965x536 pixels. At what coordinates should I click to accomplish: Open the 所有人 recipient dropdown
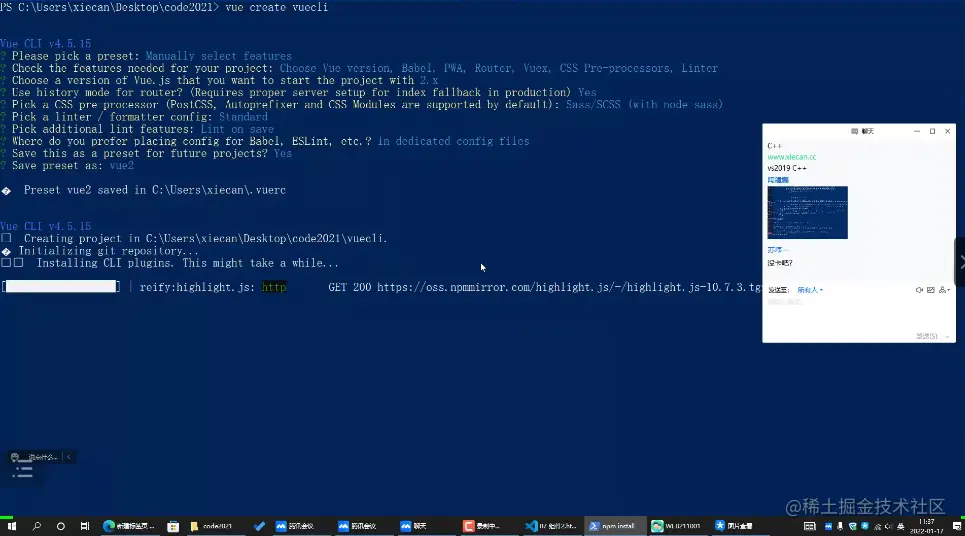coord(810,290)
